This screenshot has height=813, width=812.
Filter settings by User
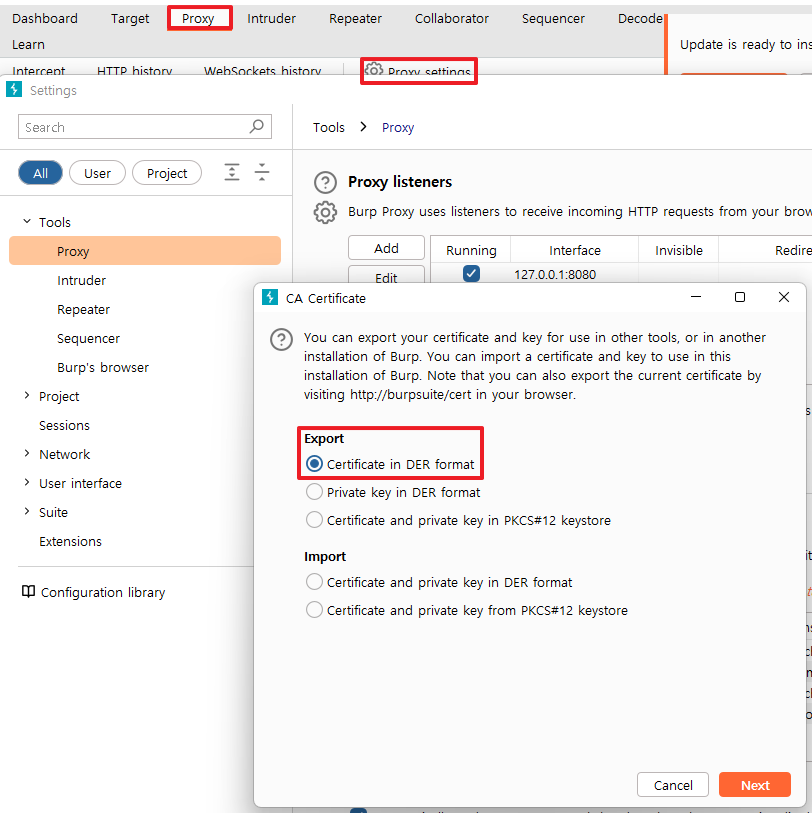[97, 173]
